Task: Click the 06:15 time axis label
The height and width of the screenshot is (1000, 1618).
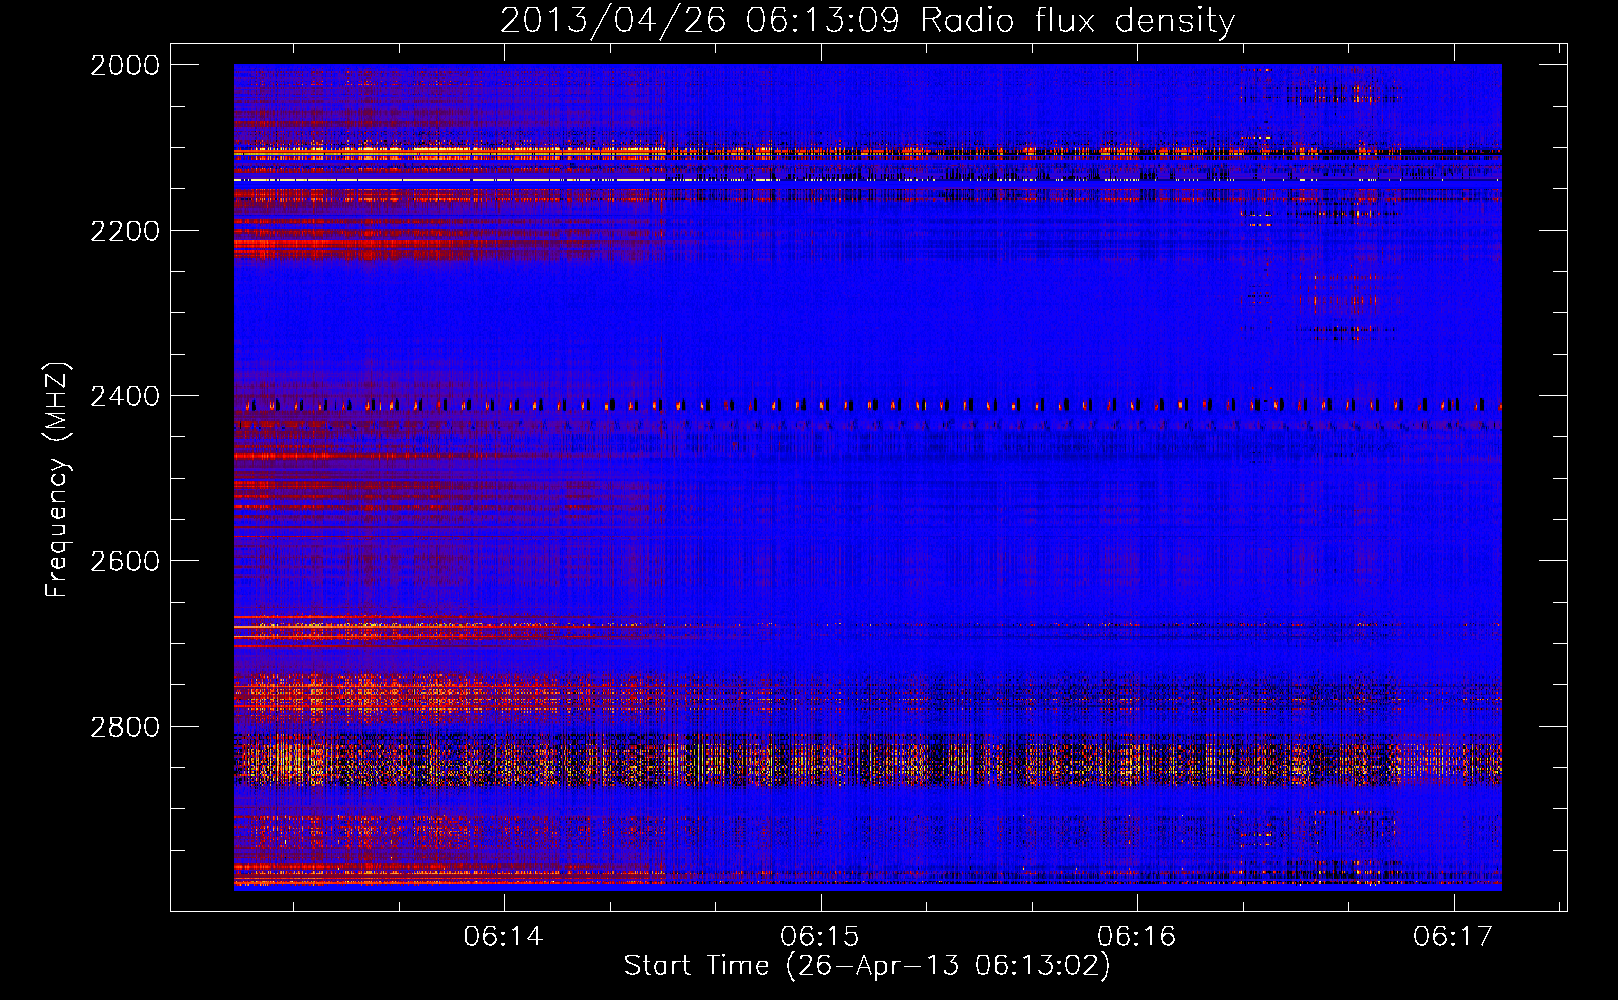Action: point(820,937)
